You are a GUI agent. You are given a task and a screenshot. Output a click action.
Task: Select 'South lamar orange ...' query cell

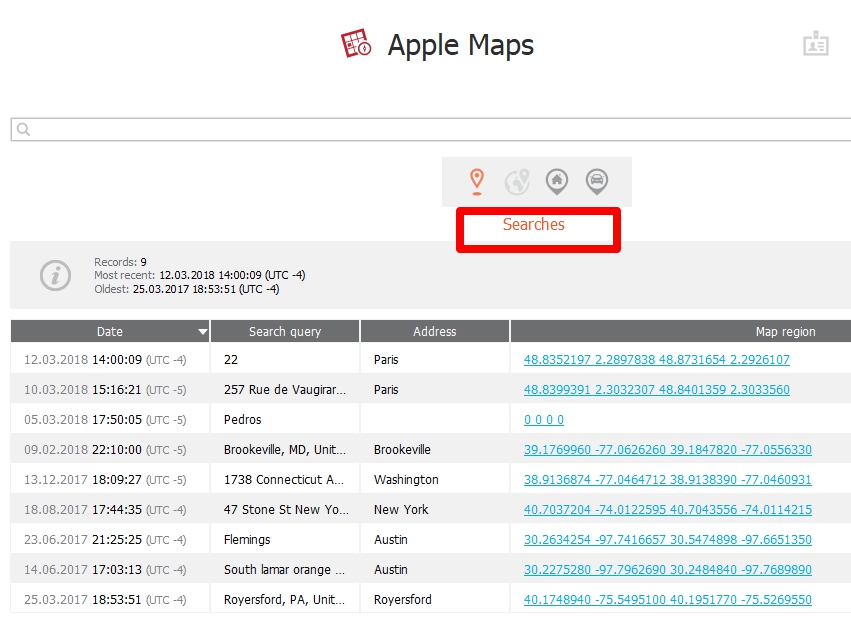[285, 569]
